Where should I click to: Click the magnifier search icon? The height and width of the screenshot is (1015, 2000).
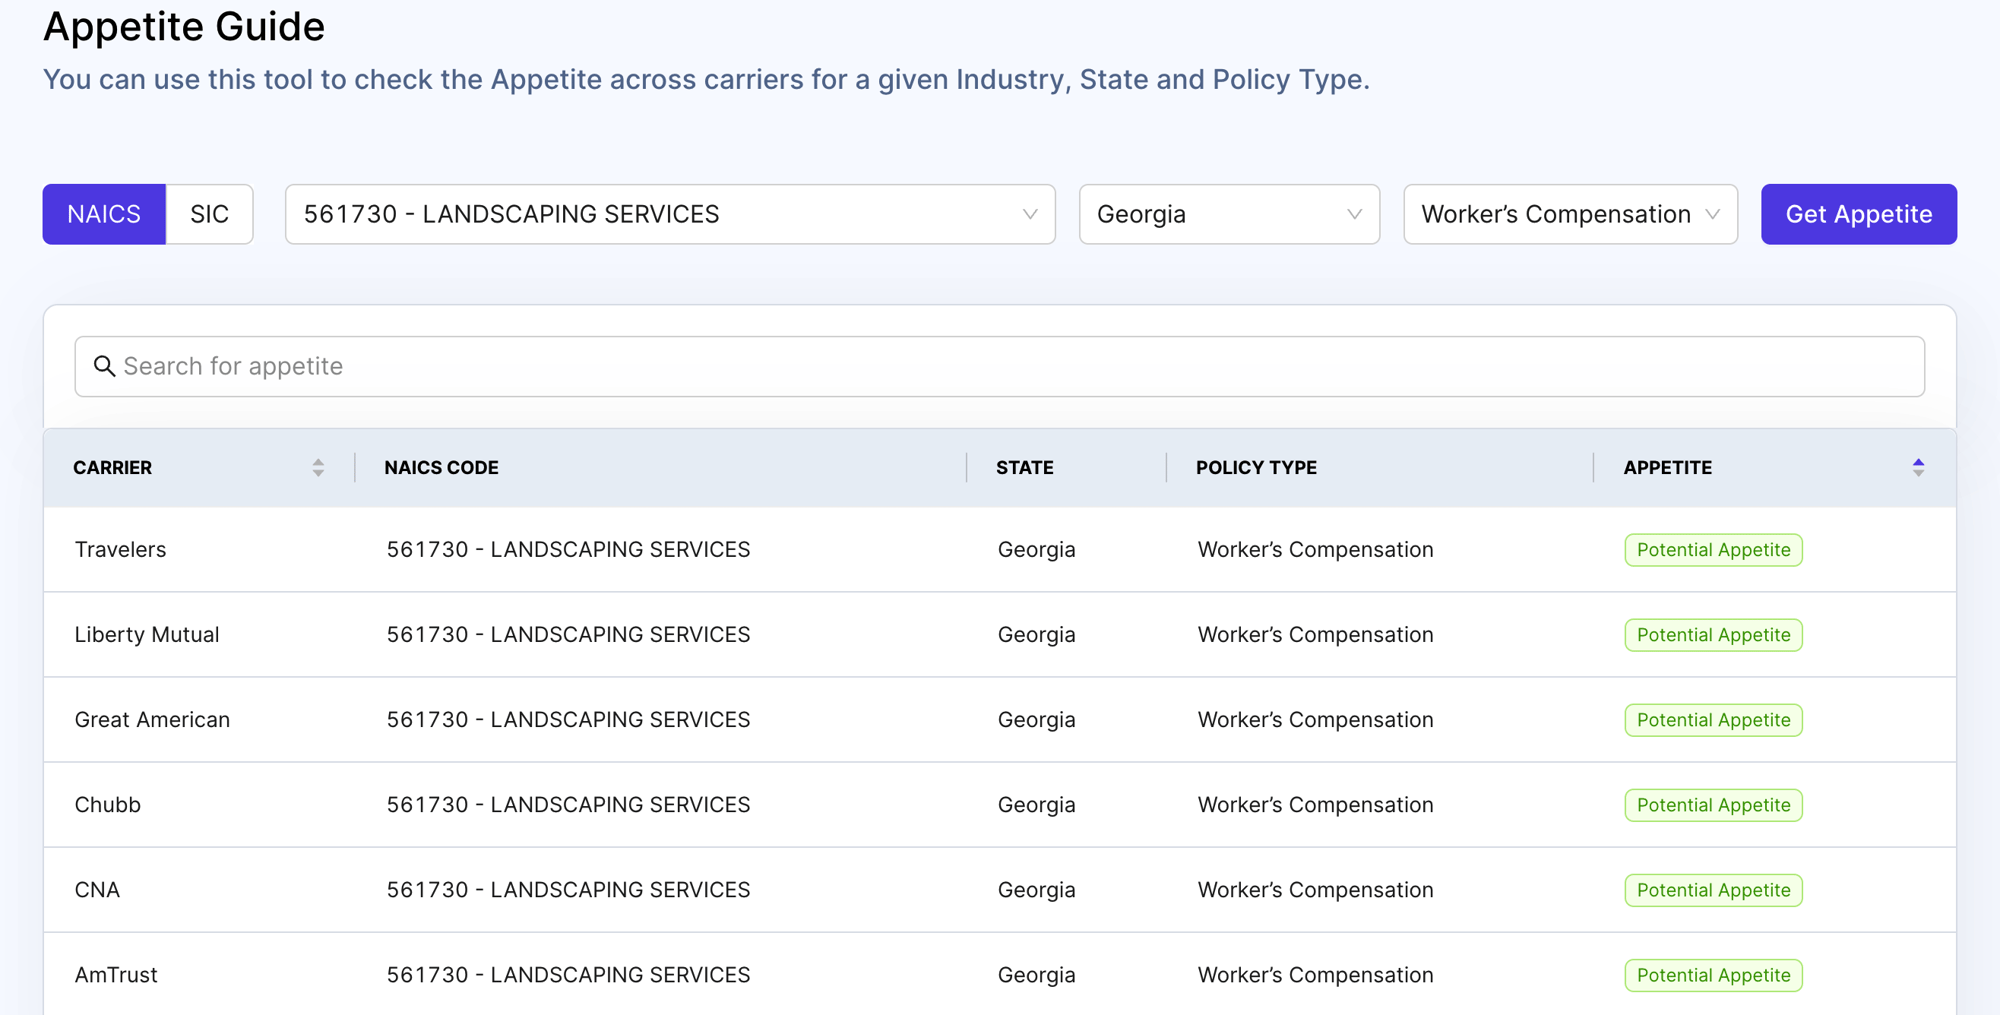click(104, 366)
